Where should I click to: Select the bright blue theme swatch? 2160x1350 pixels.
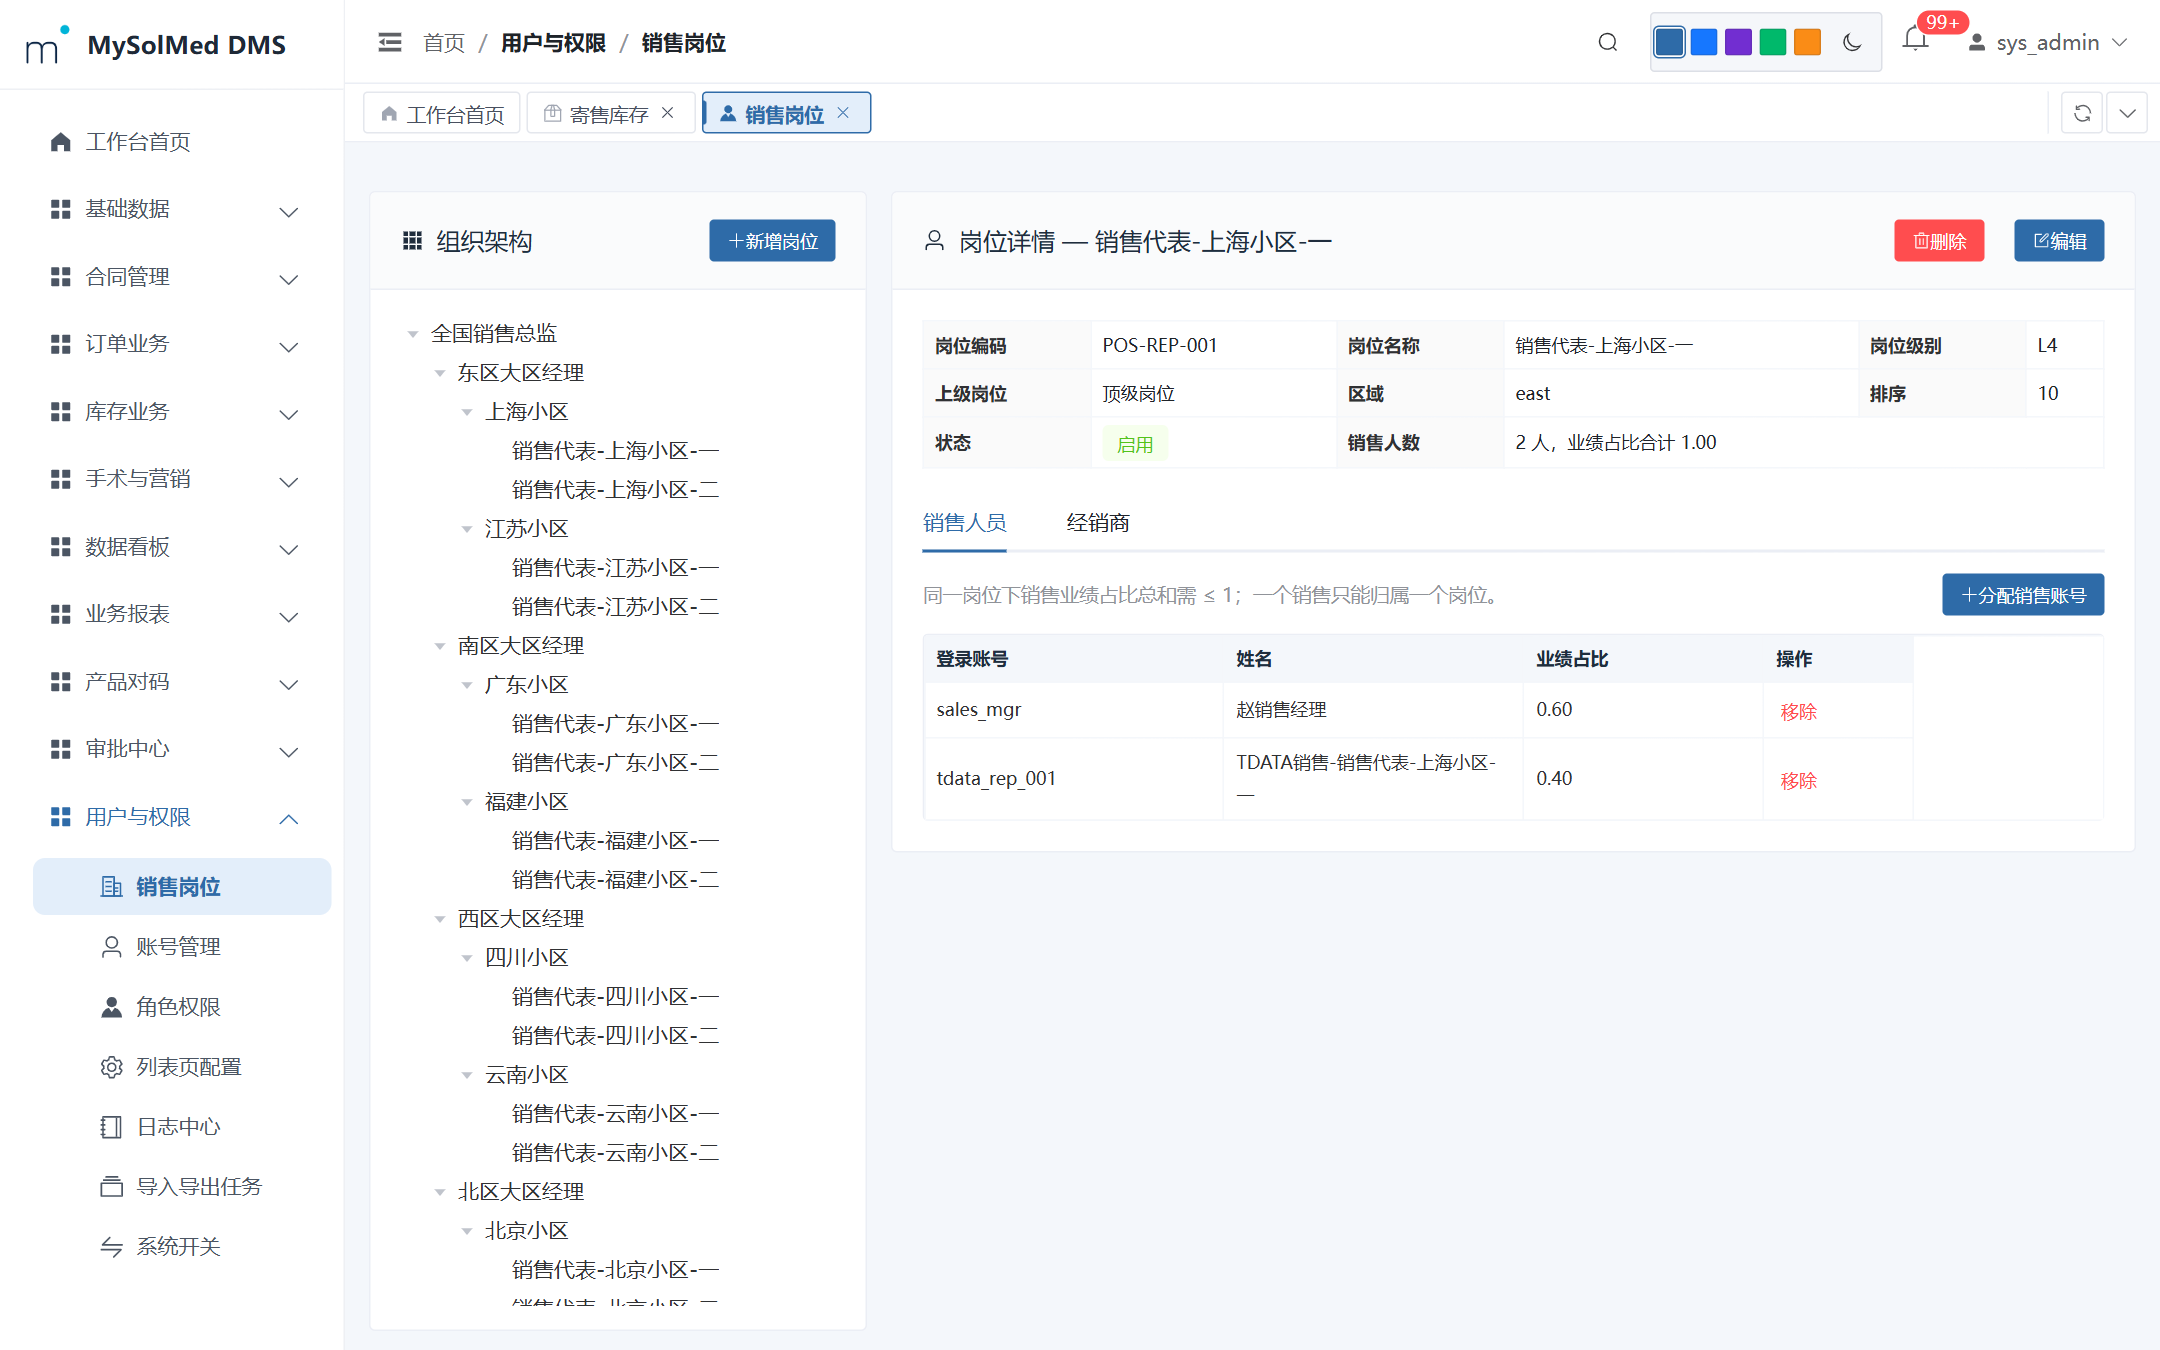1704,42
